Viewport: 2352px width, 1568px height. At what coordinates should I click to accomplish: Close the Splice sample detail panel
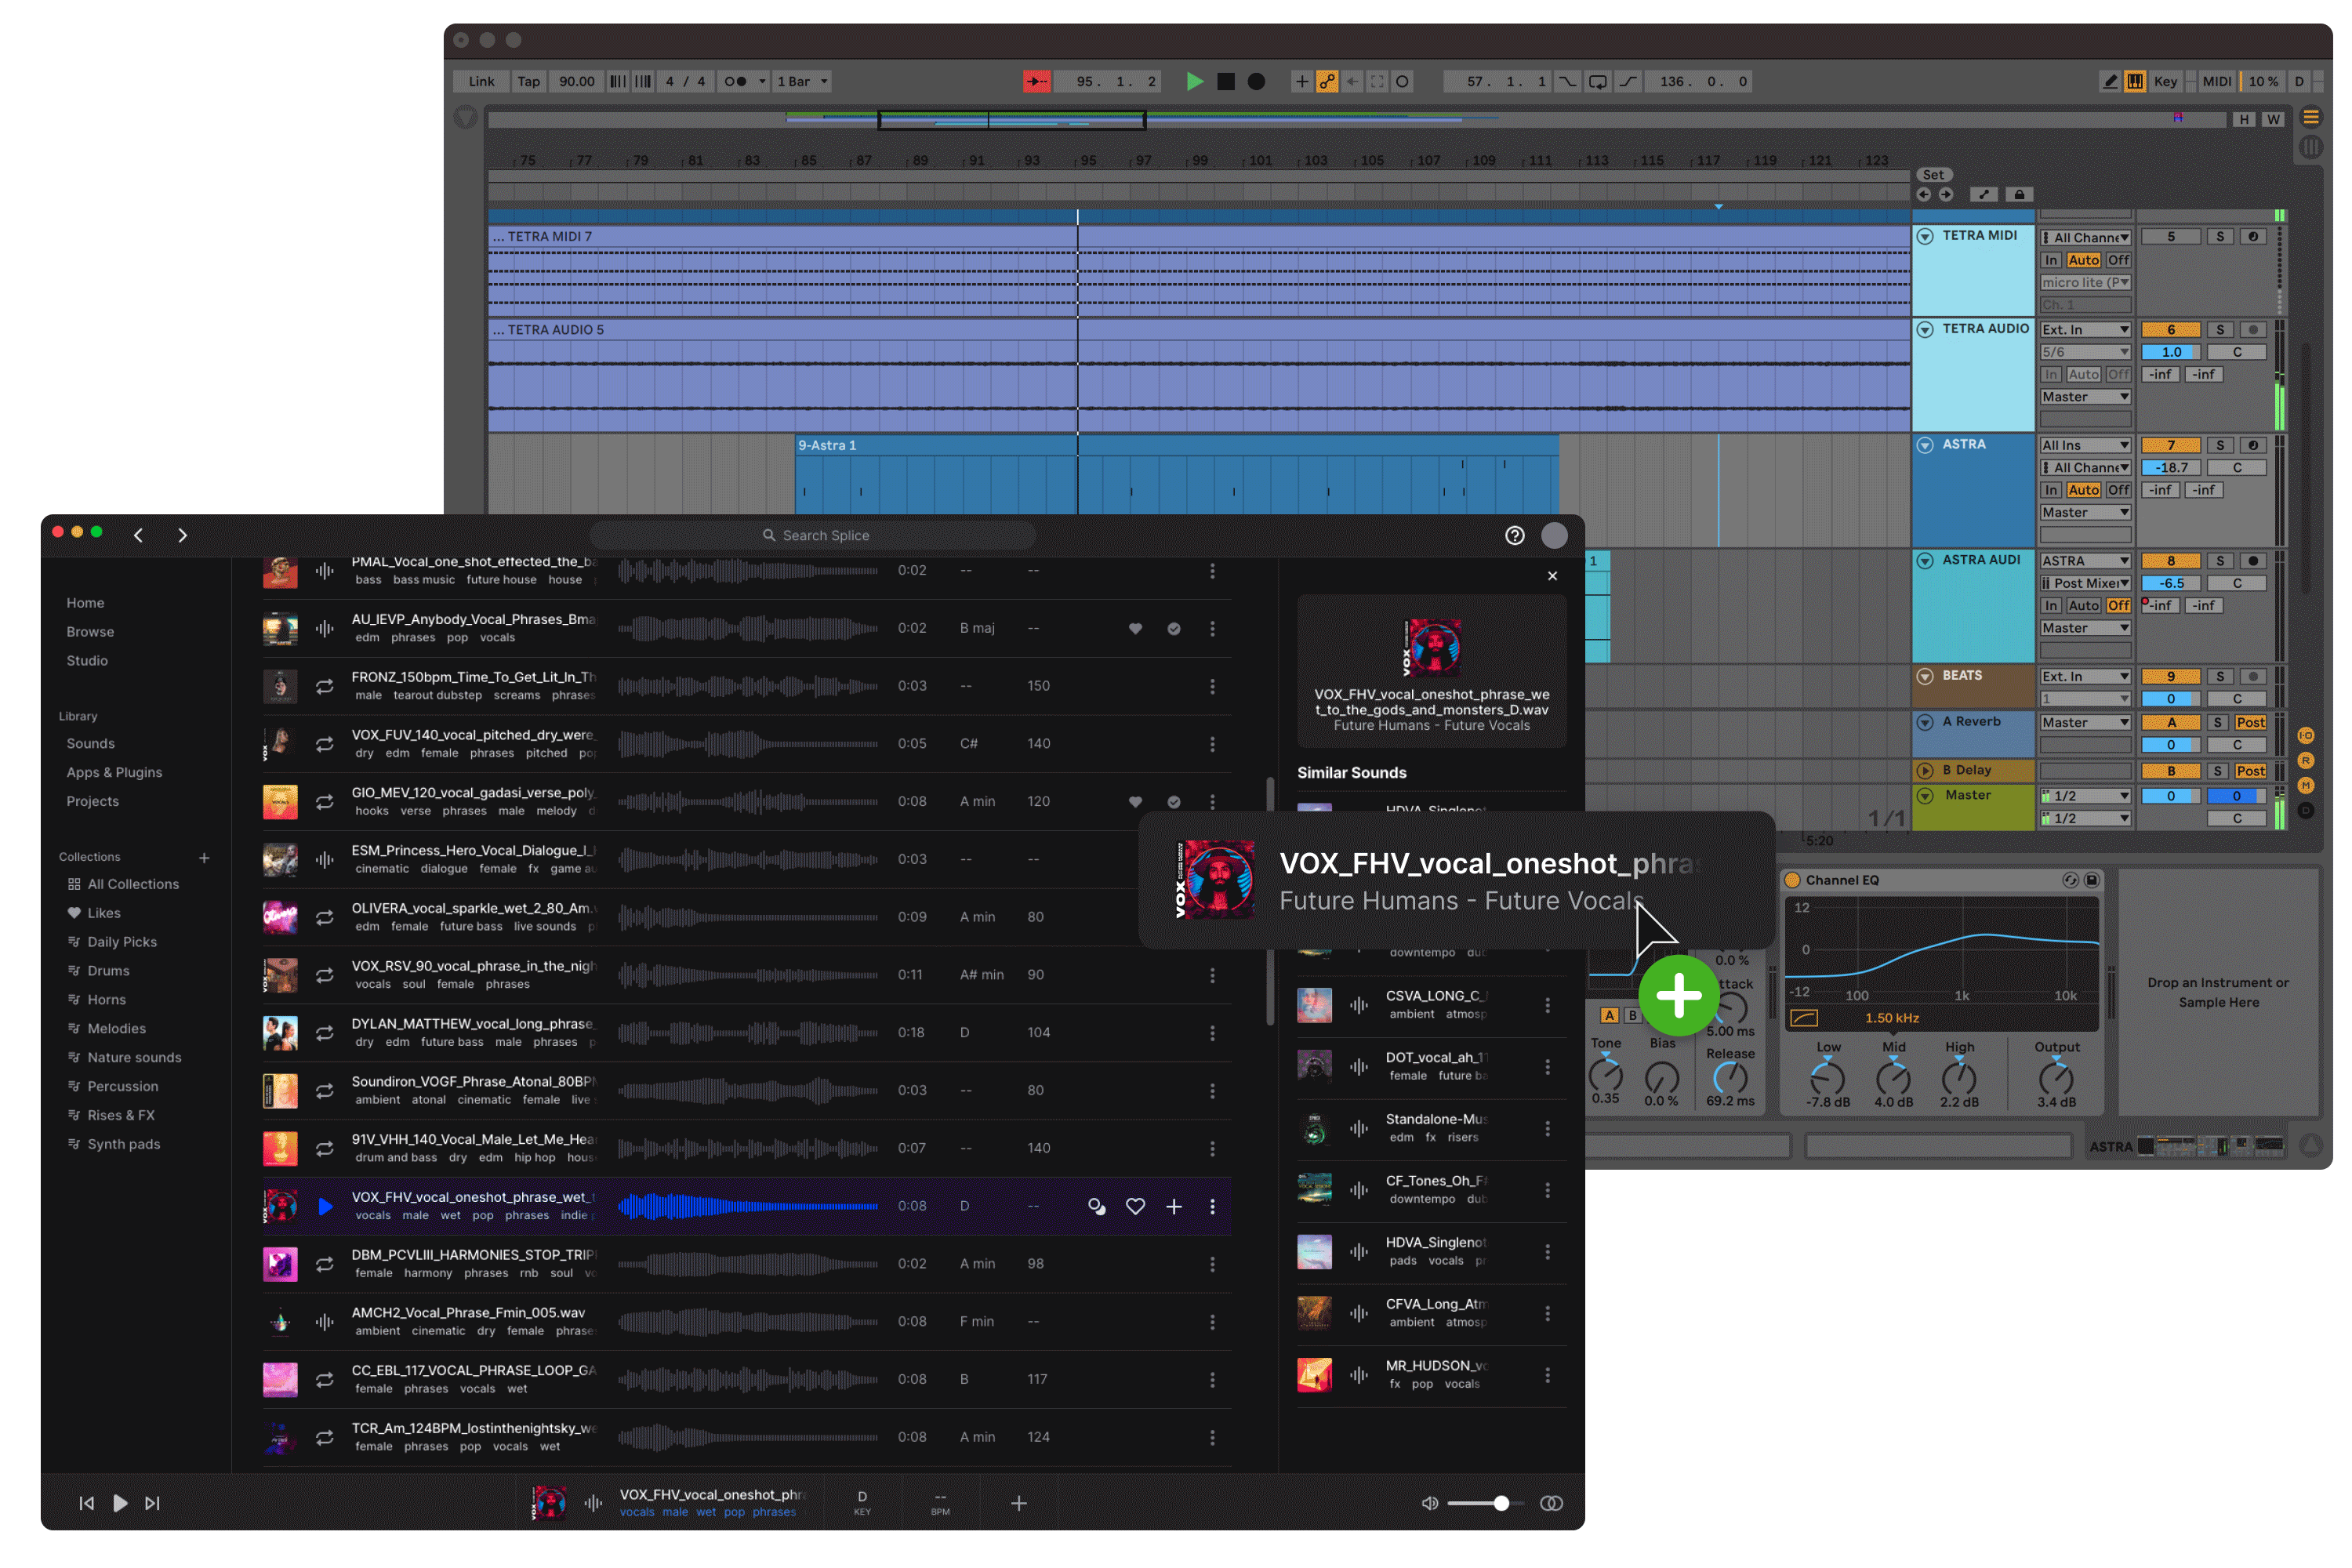point(1552,576)
